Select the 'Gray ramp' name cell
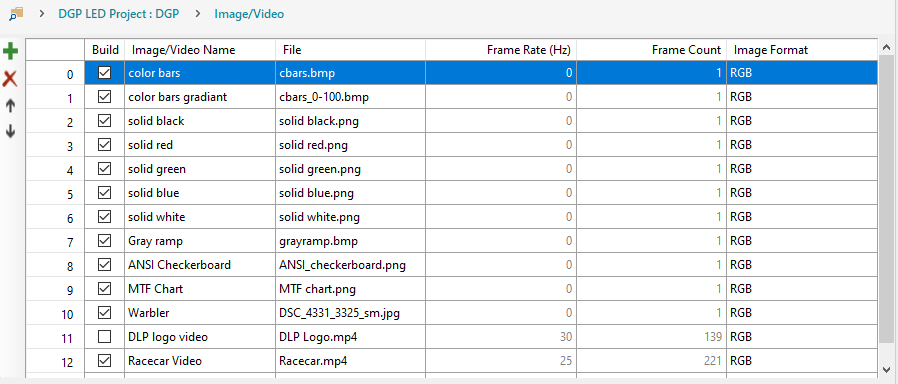Viewport: 898px width, 384px height. (x=200, y=242)
